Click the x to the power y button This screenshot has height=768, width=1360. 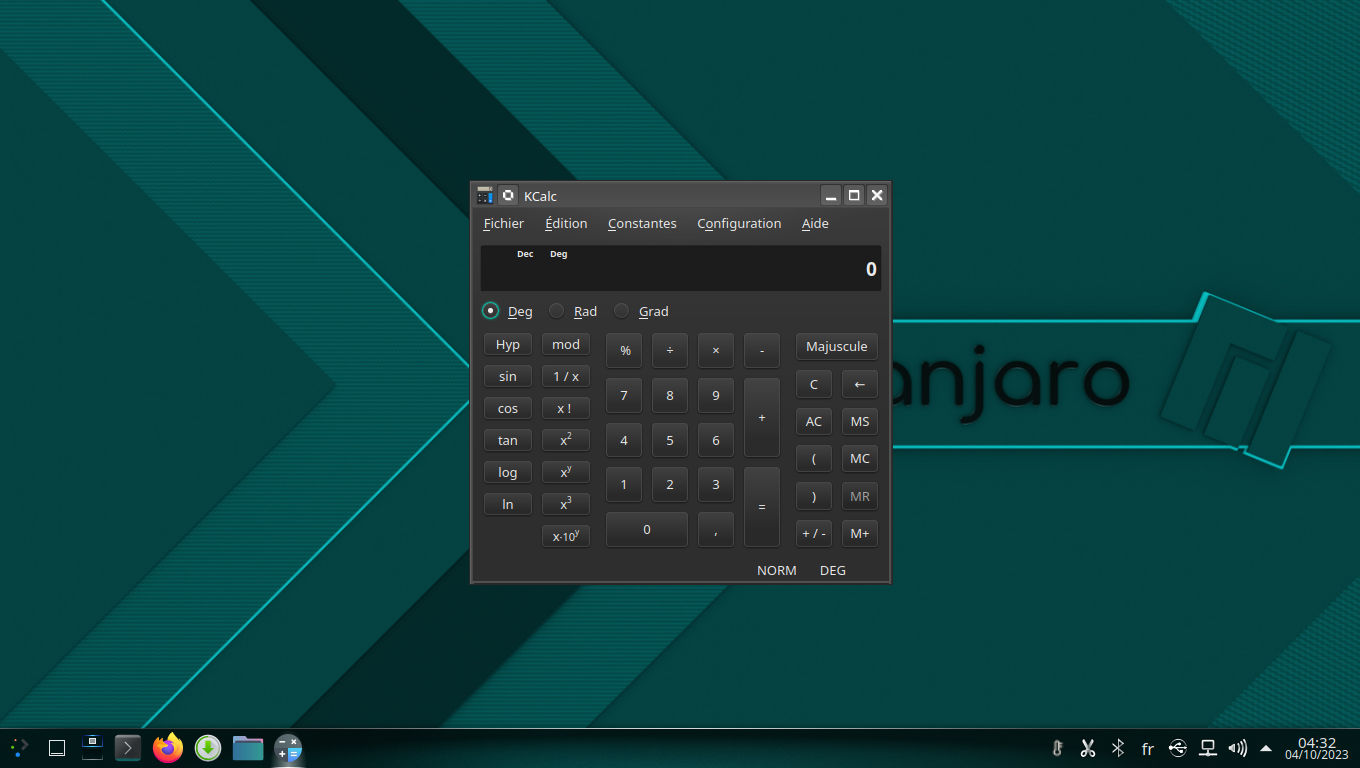566,472
